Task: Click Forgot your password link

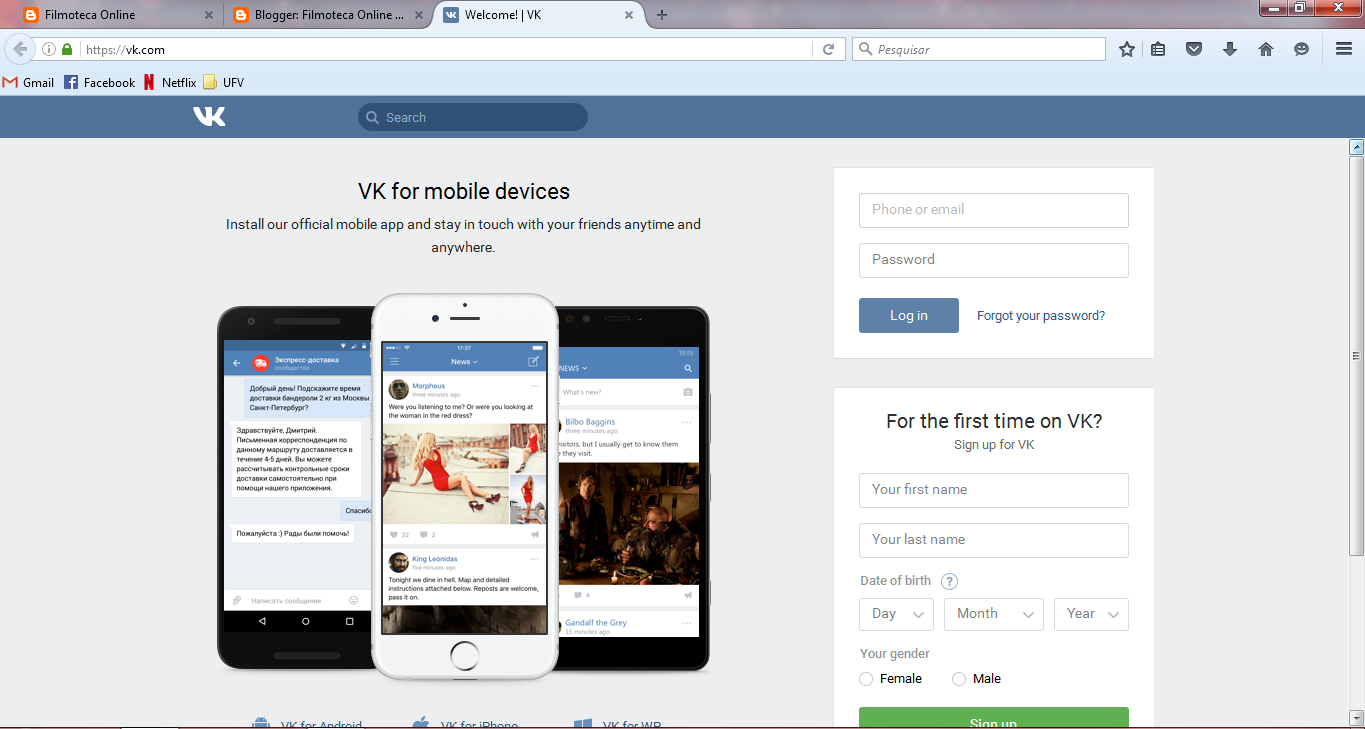Action: click(x=1041, y=315)
